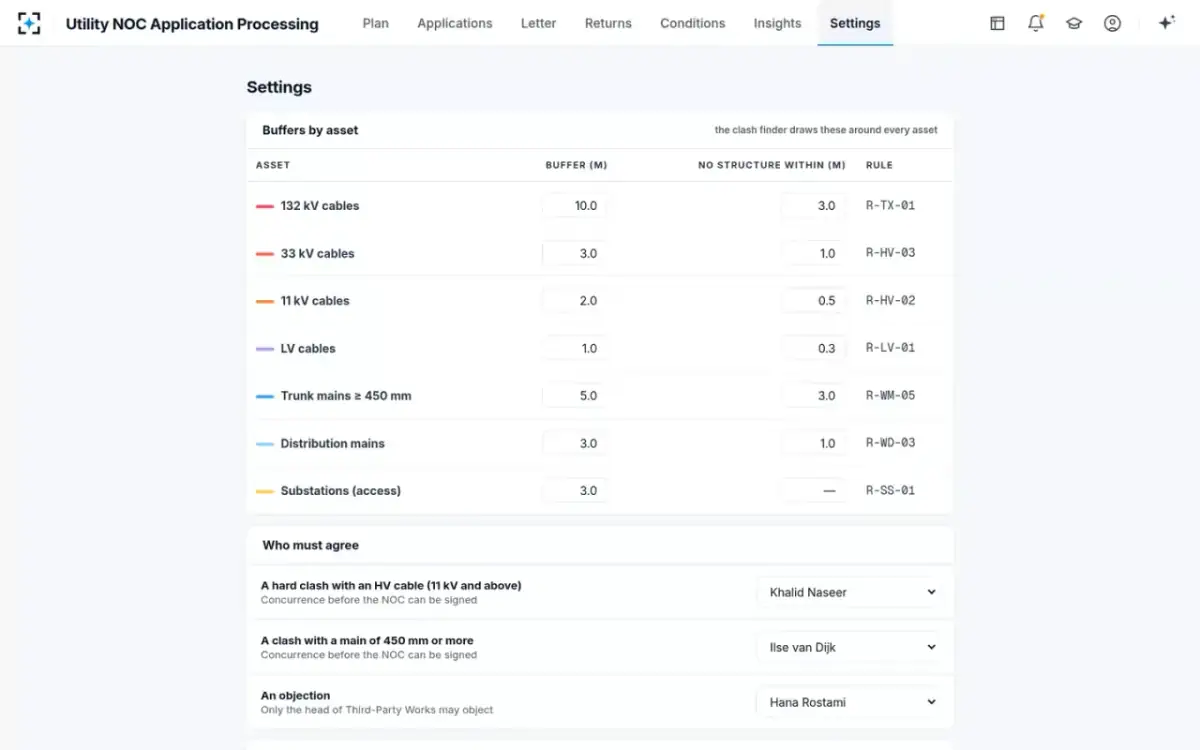Open HV cable clash approver dropdown

coord(849,592)
